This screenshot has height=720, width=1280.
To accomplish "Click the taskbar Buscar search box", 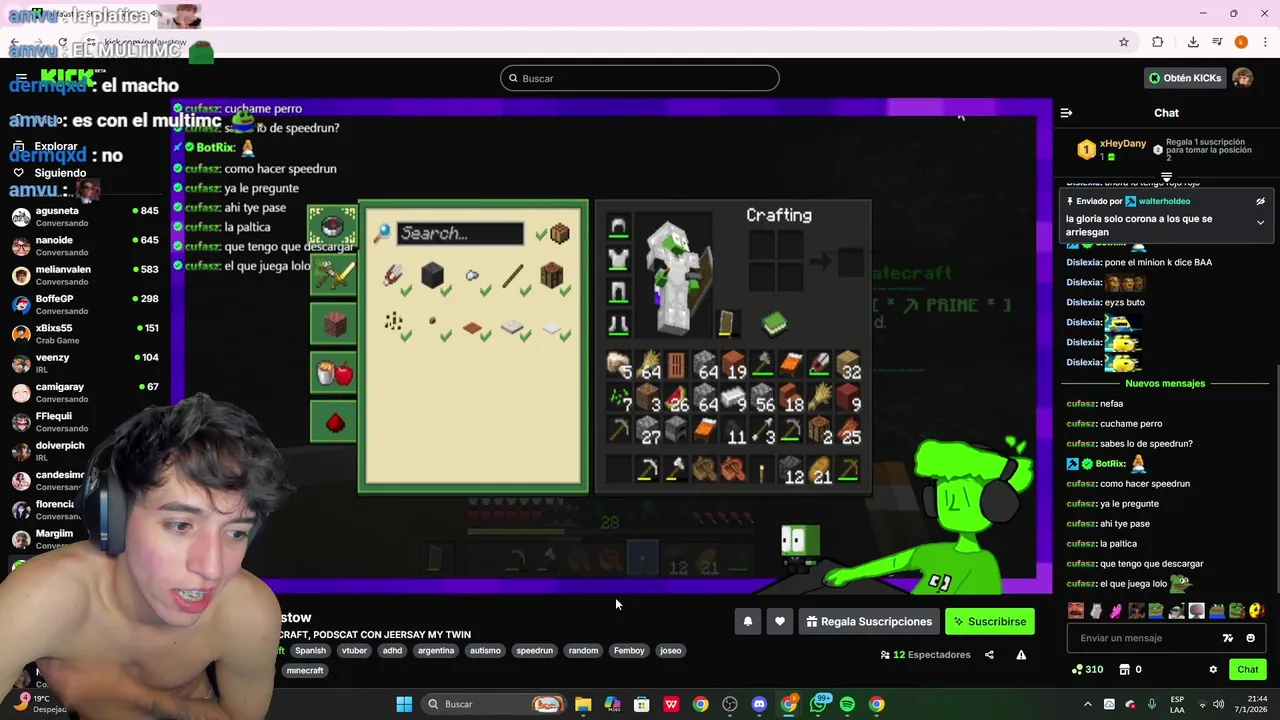I will 493,704.
